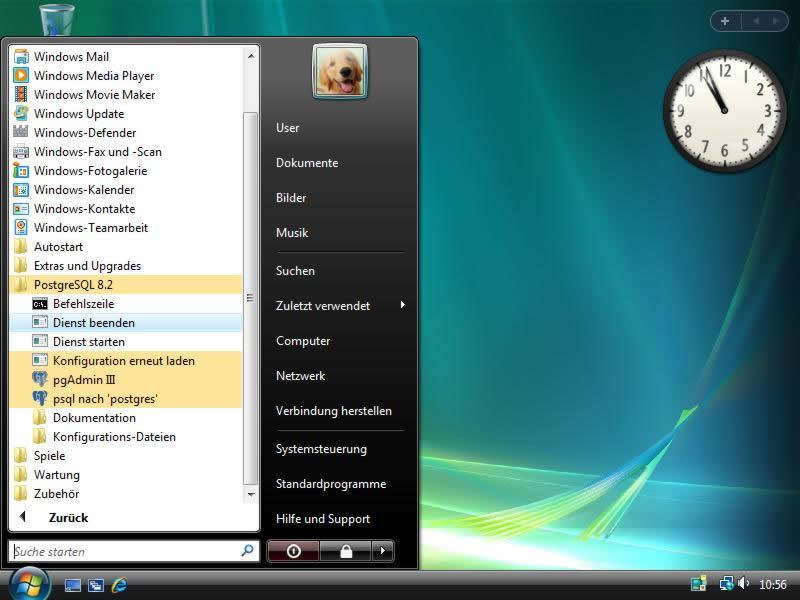This screenshot has height=600, width=800.
Task: Open Suchen from the Start menu
Action: pyautogui.click(x=295, y=271)
